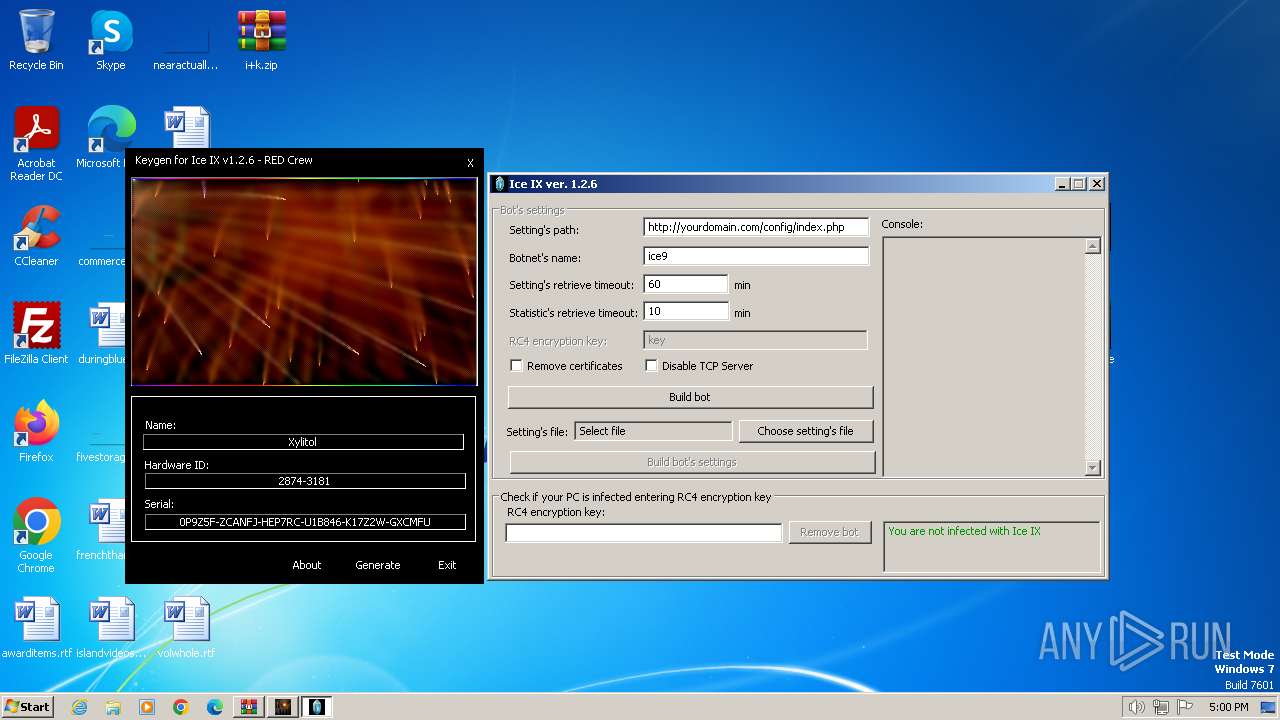Open Edge from taskbar
1280x720 pixels.
215,707
